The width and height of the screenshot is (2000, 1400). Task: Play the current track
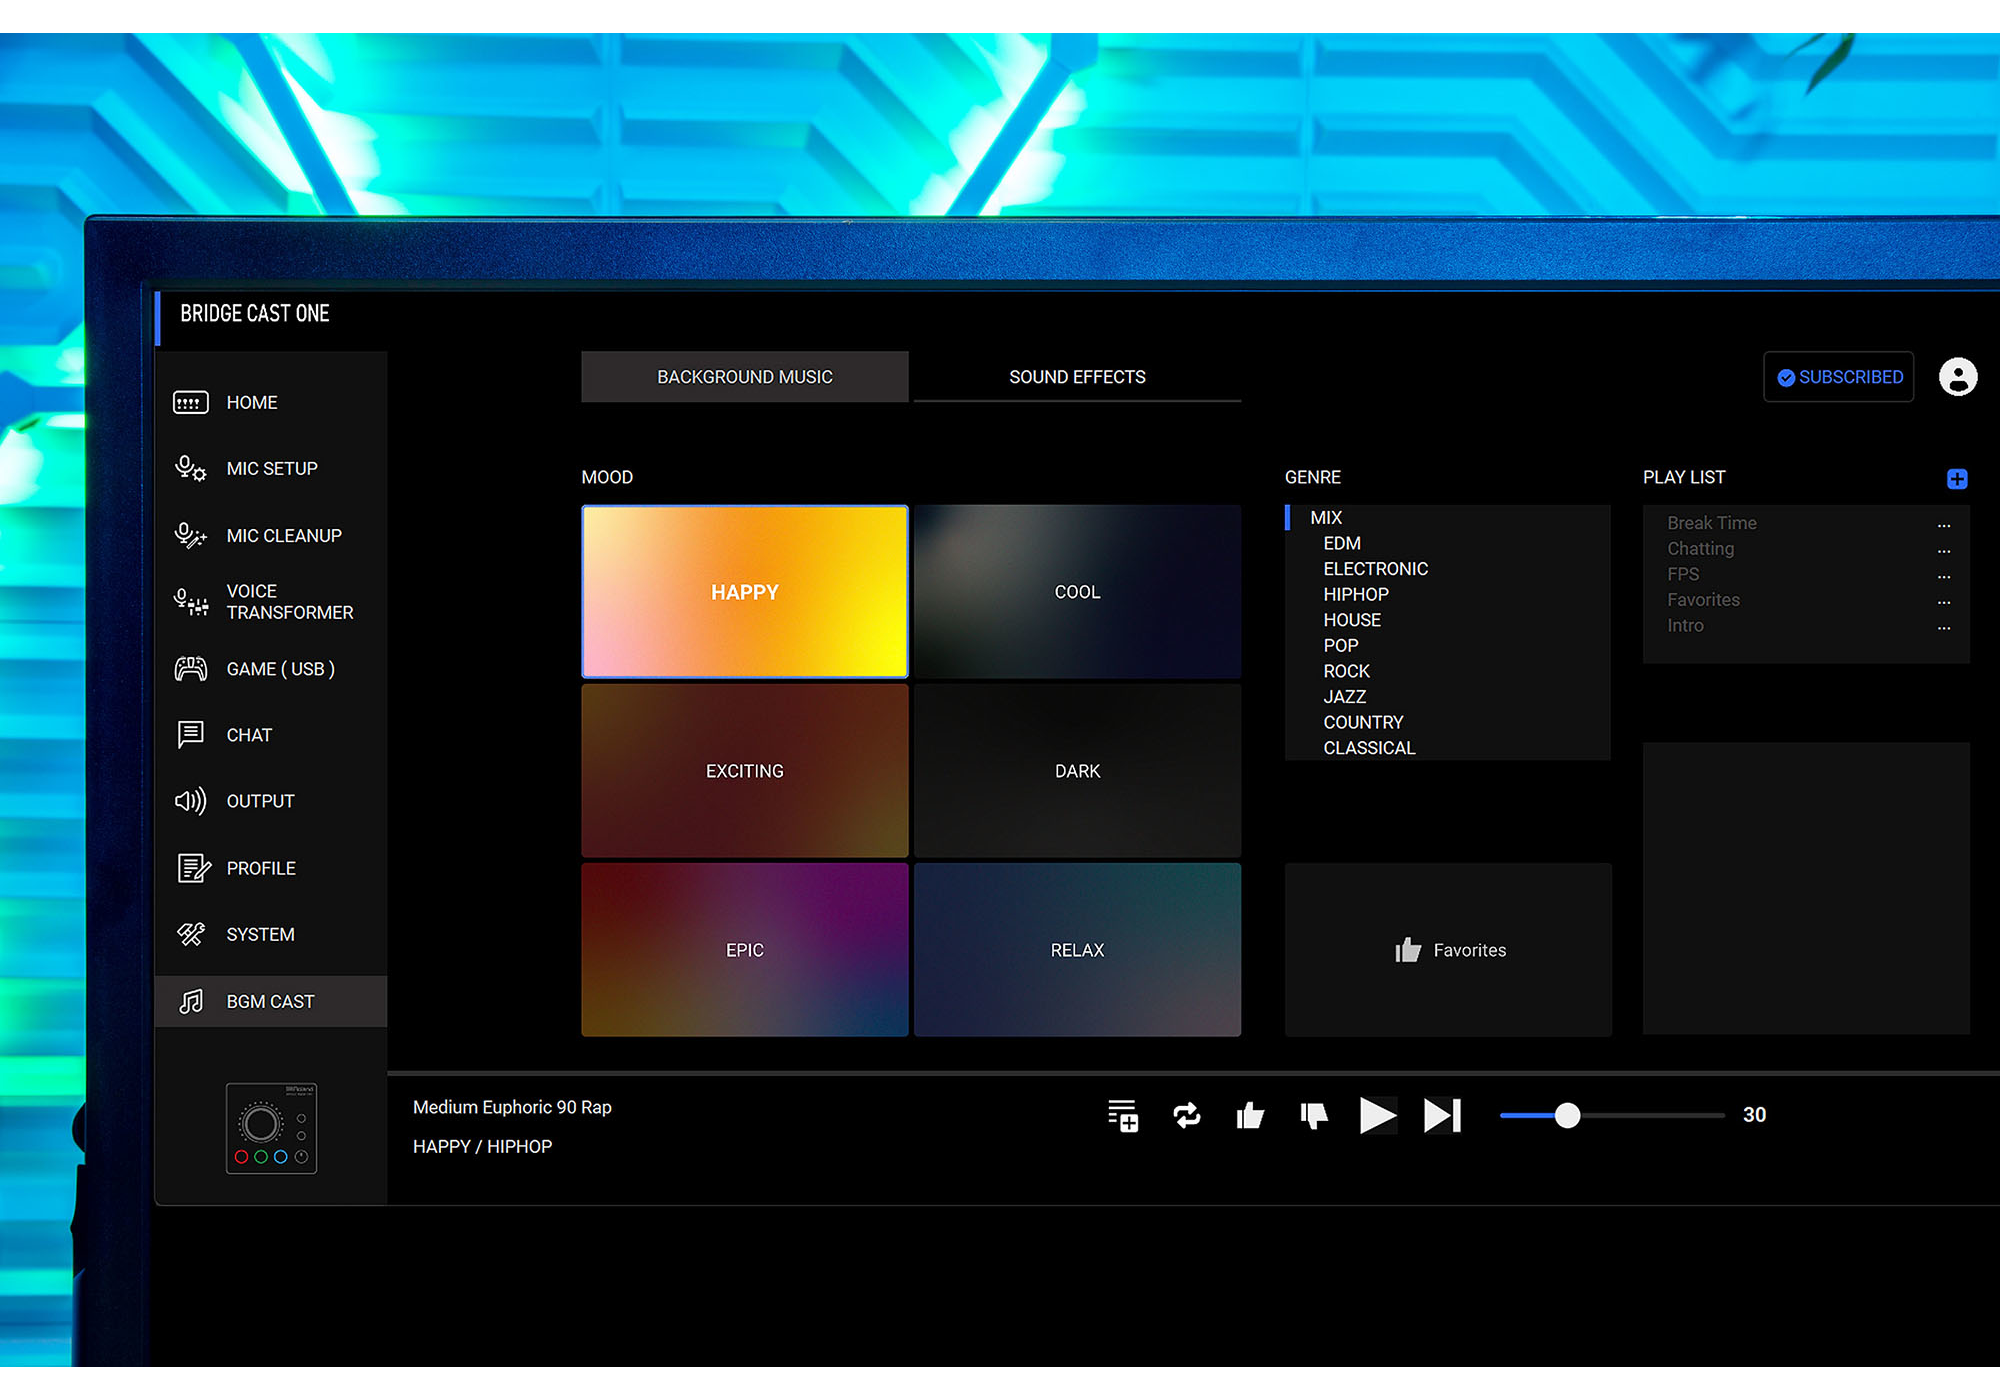[1377, 1115]
